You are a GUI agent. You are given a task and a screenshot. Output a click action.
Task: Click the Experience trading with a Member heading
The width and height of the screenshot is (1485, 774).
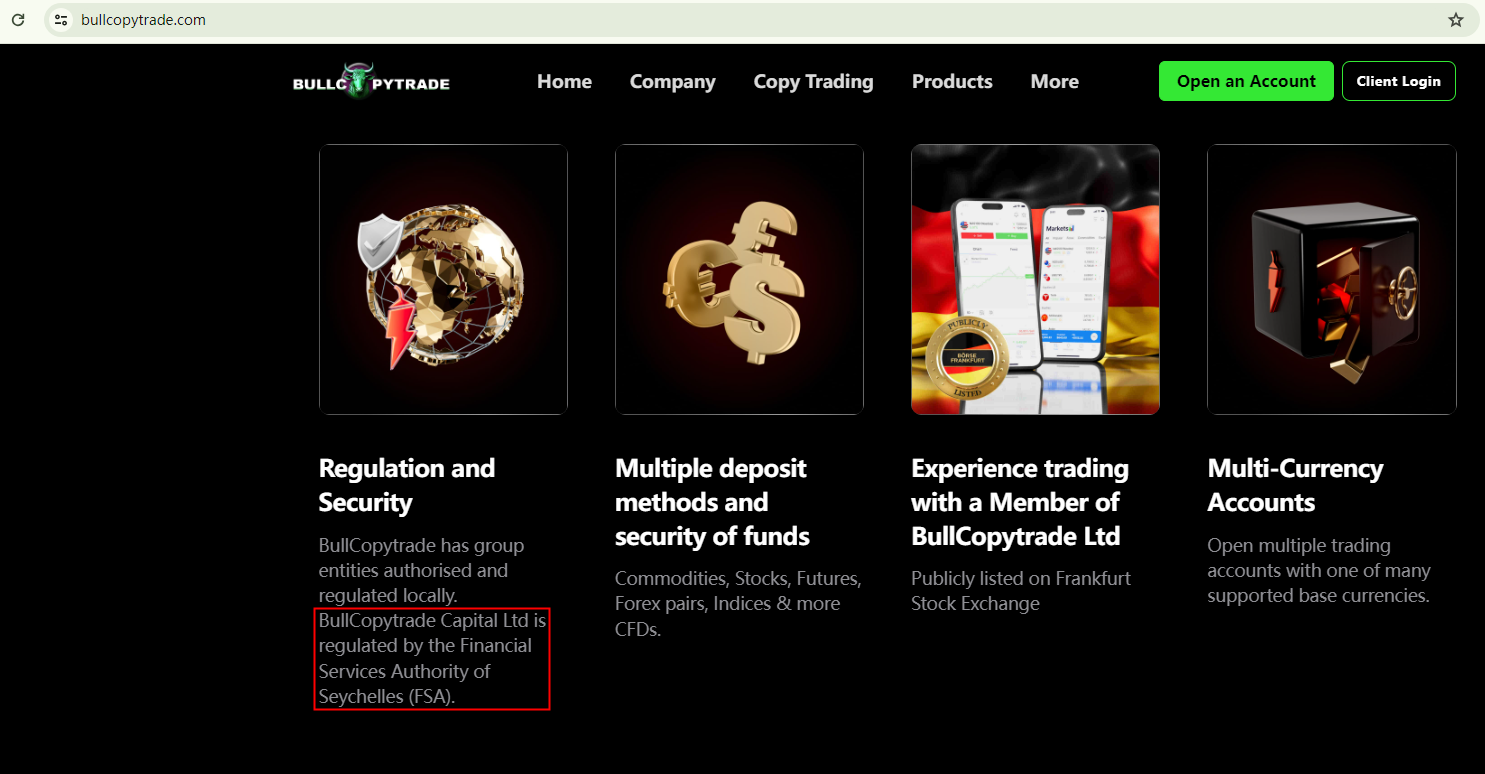(x=1020, y=502)
